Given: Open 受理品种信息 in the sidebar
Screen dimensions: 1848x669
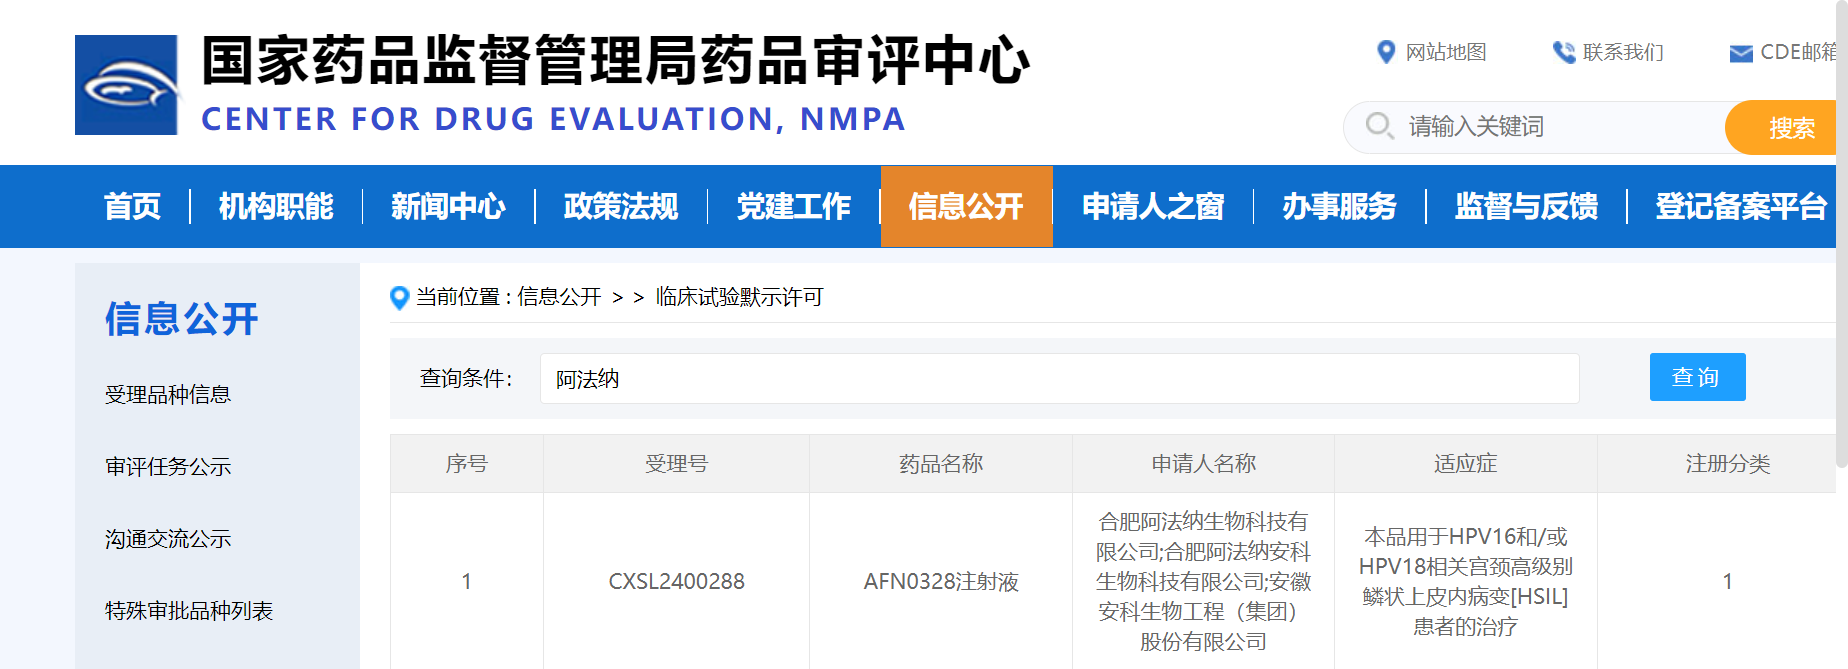Looking at the screenshot, I should click(168, 395).
